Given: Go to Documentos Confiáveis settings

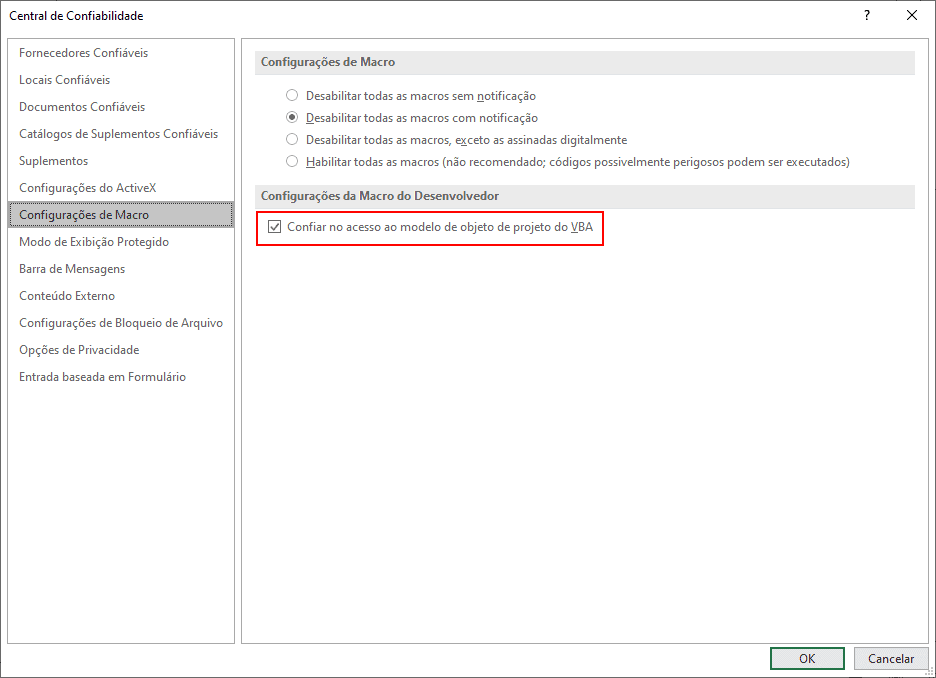Looking at the screenshot, I should tap(82, 107).
